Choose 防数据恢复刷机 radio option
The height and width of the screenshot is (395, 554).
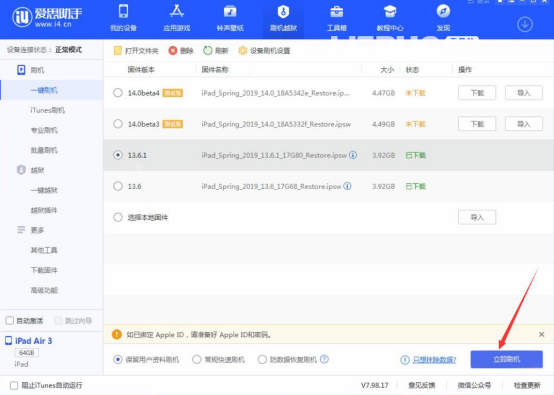(x=262, y=360)
